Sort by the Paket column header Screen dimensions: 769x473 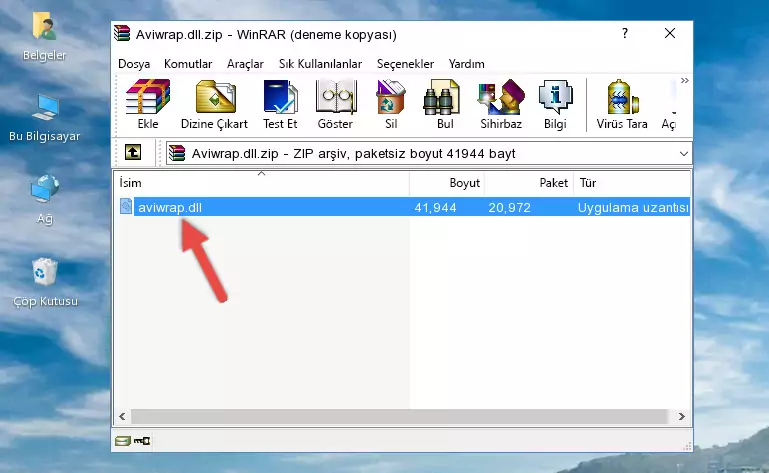529,183
